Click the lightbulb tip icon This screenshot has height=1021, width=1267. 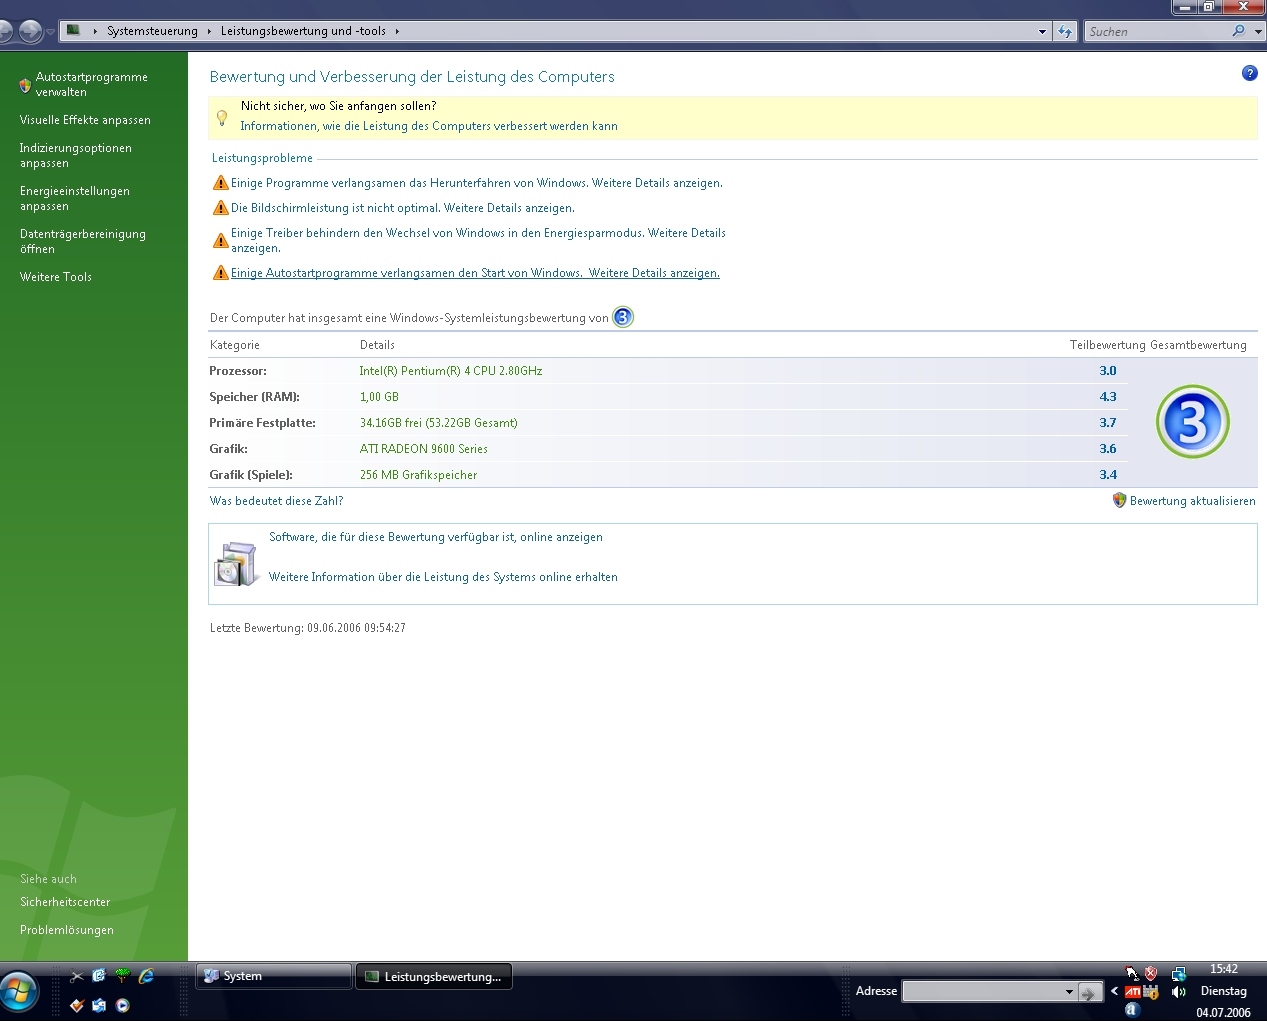point(222,118)
